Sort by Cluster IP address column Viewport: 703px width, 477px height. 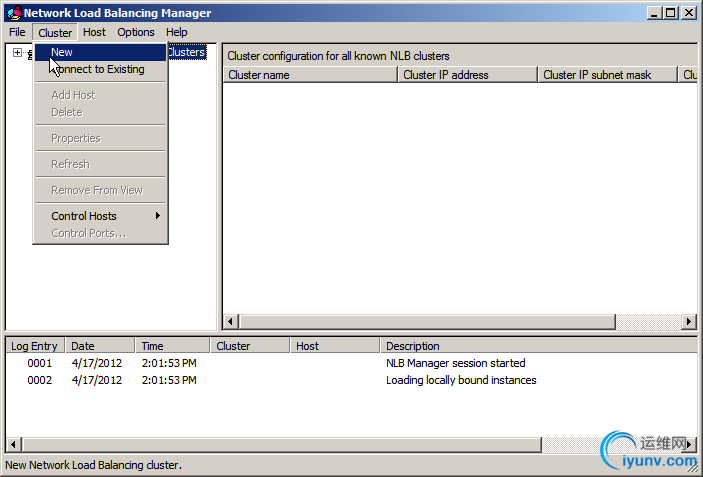pyautogui.click(x=467, y=75)
